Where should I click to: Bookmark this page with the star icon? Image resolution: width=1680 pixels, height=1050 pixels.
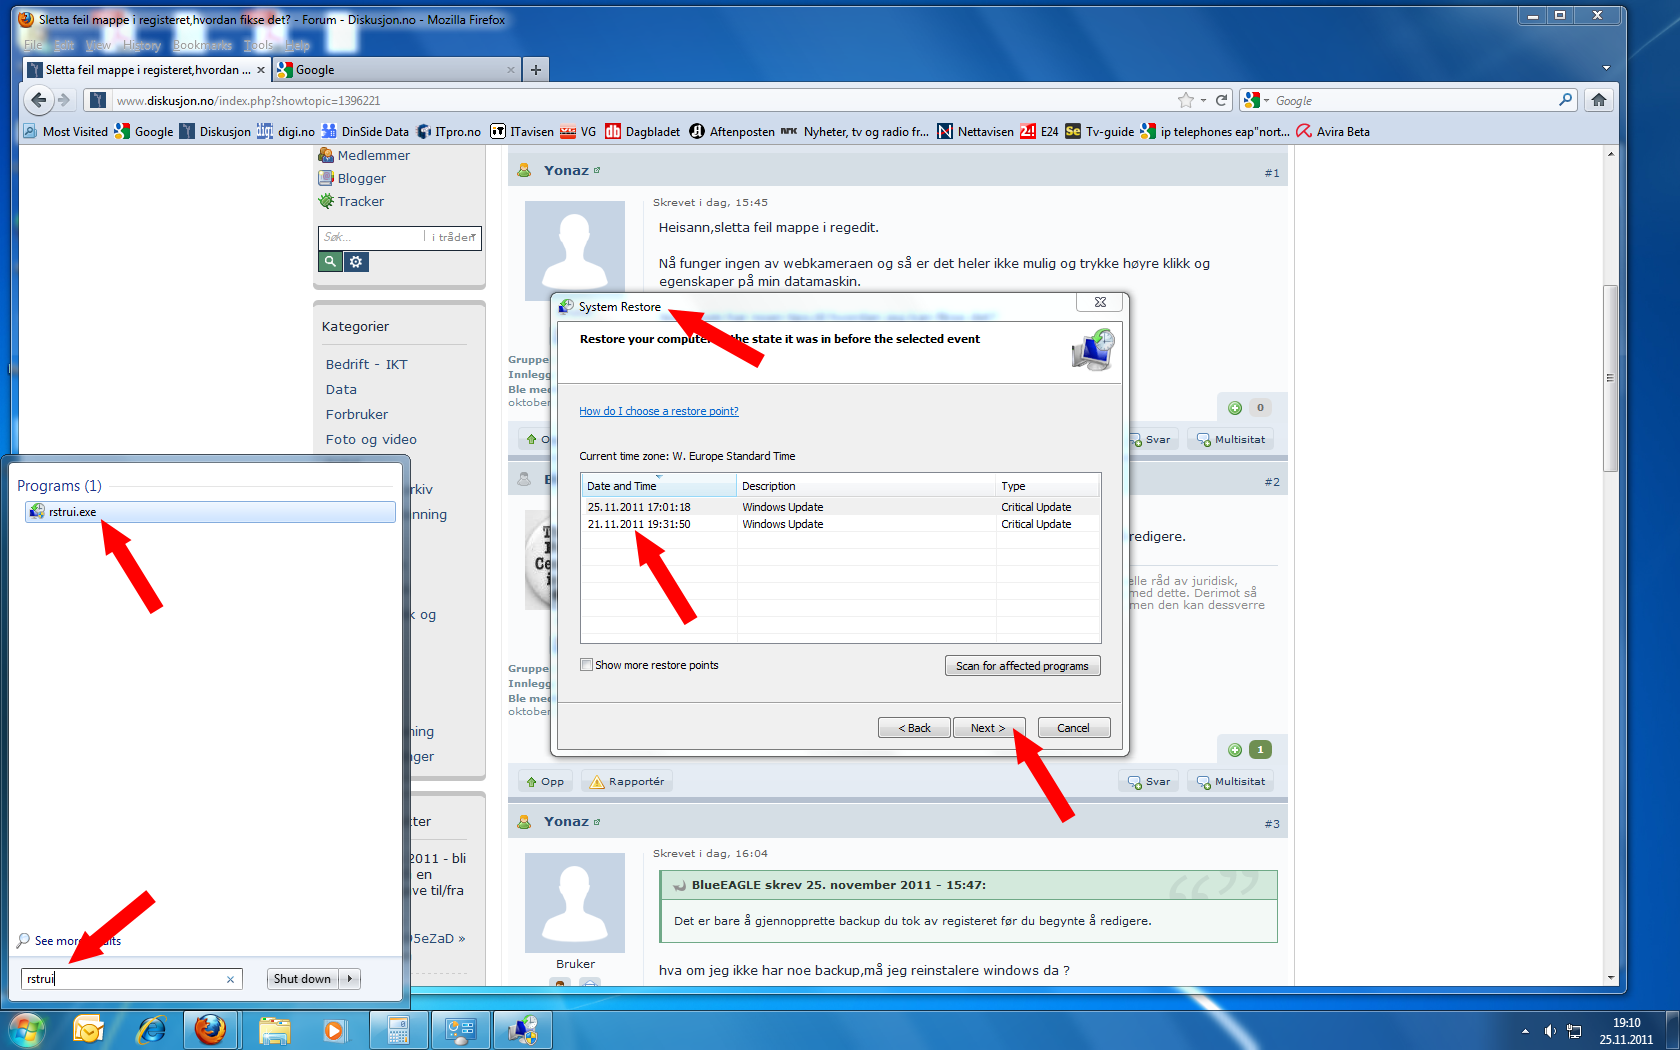coord(1186,100)
